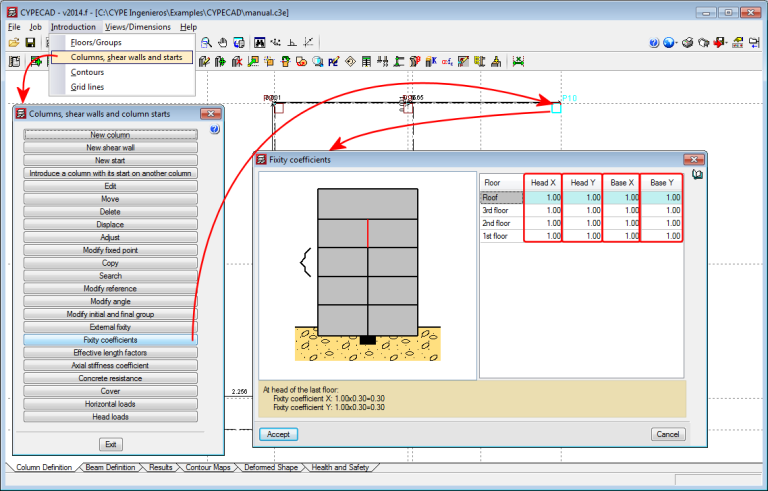Click the Modify fixed point button
The image size is (768, 491).
coord(110,250)
